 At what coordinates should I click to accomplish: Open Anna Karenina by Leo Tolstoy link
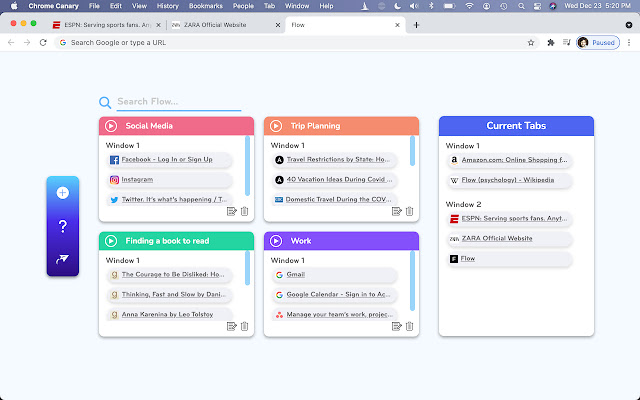coord(167,314)
